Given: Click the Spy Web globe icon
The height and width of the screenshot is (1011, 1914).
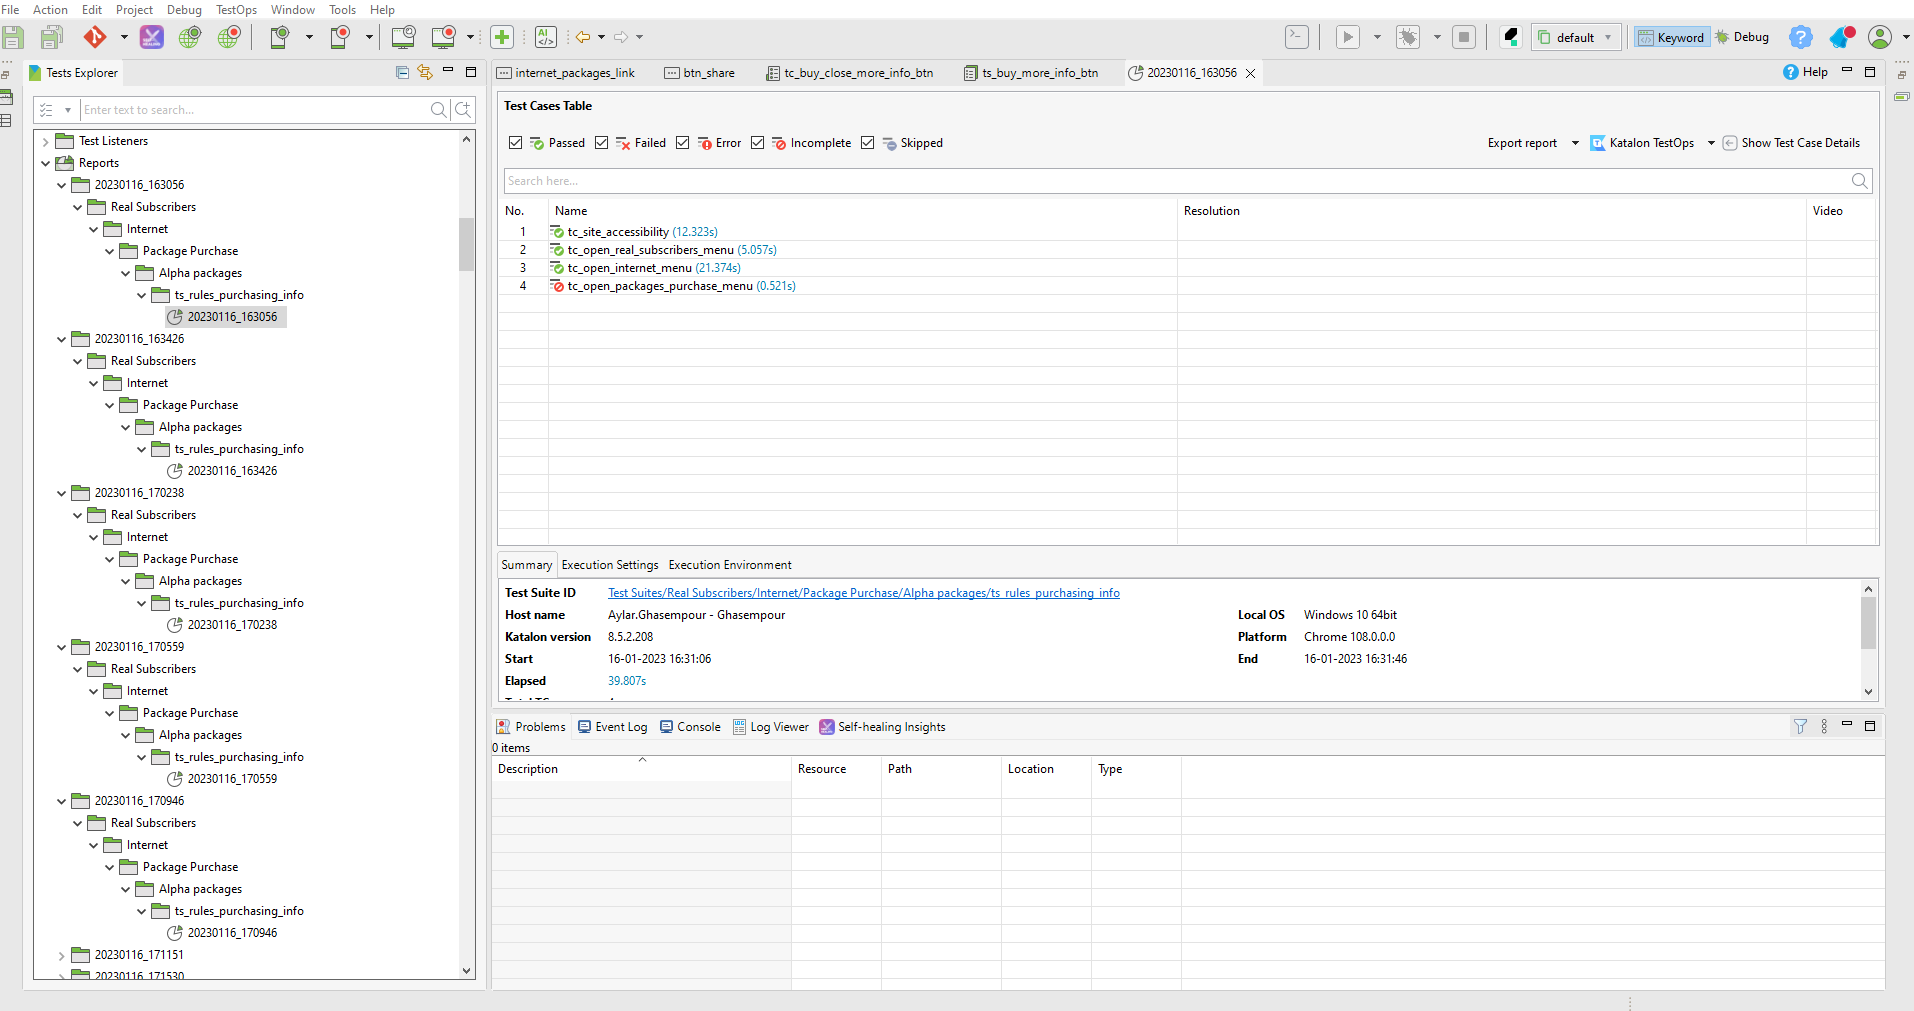Looking at the screenshot, I should [189, 38].
